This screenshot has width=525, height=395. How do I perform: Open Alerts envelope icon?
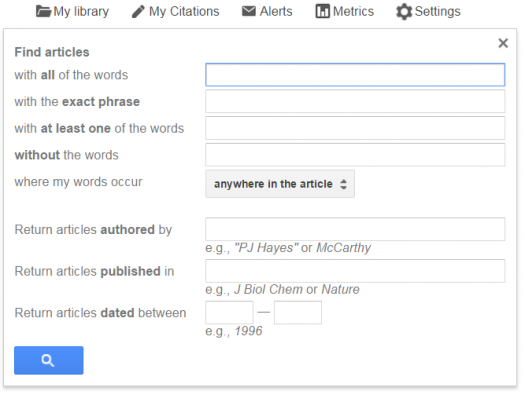point(249,11)
